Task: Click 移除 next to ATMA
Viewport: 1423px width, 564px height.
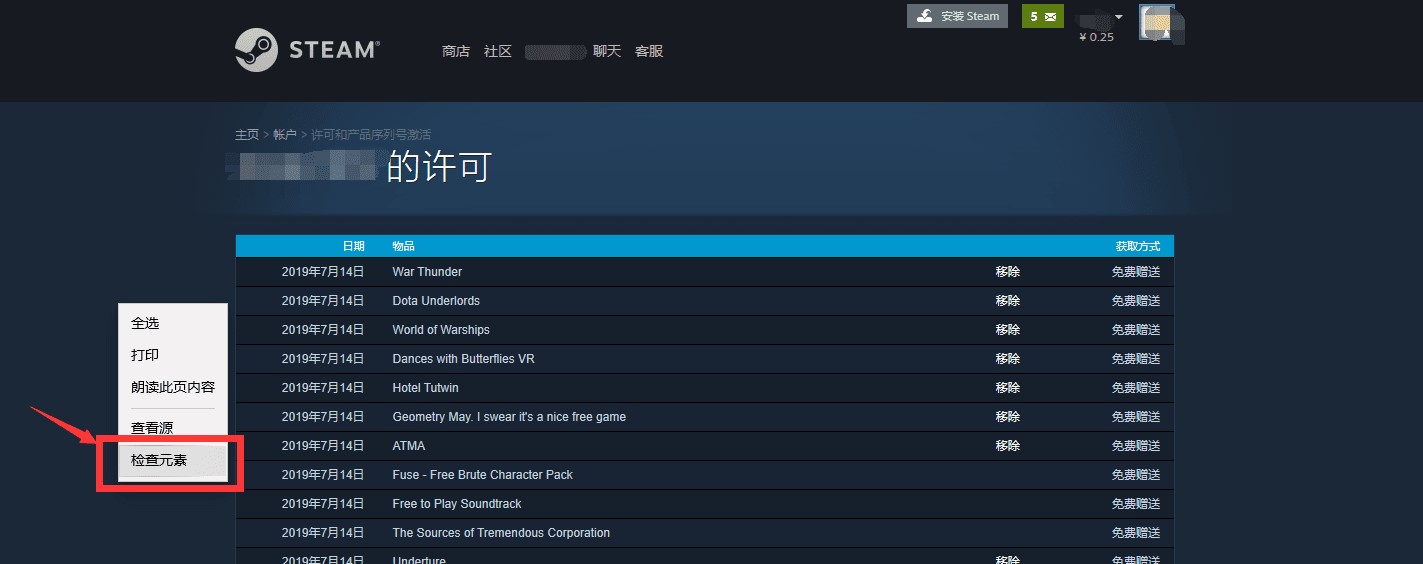Action: pyautogui.click(x=1007, y=446)
